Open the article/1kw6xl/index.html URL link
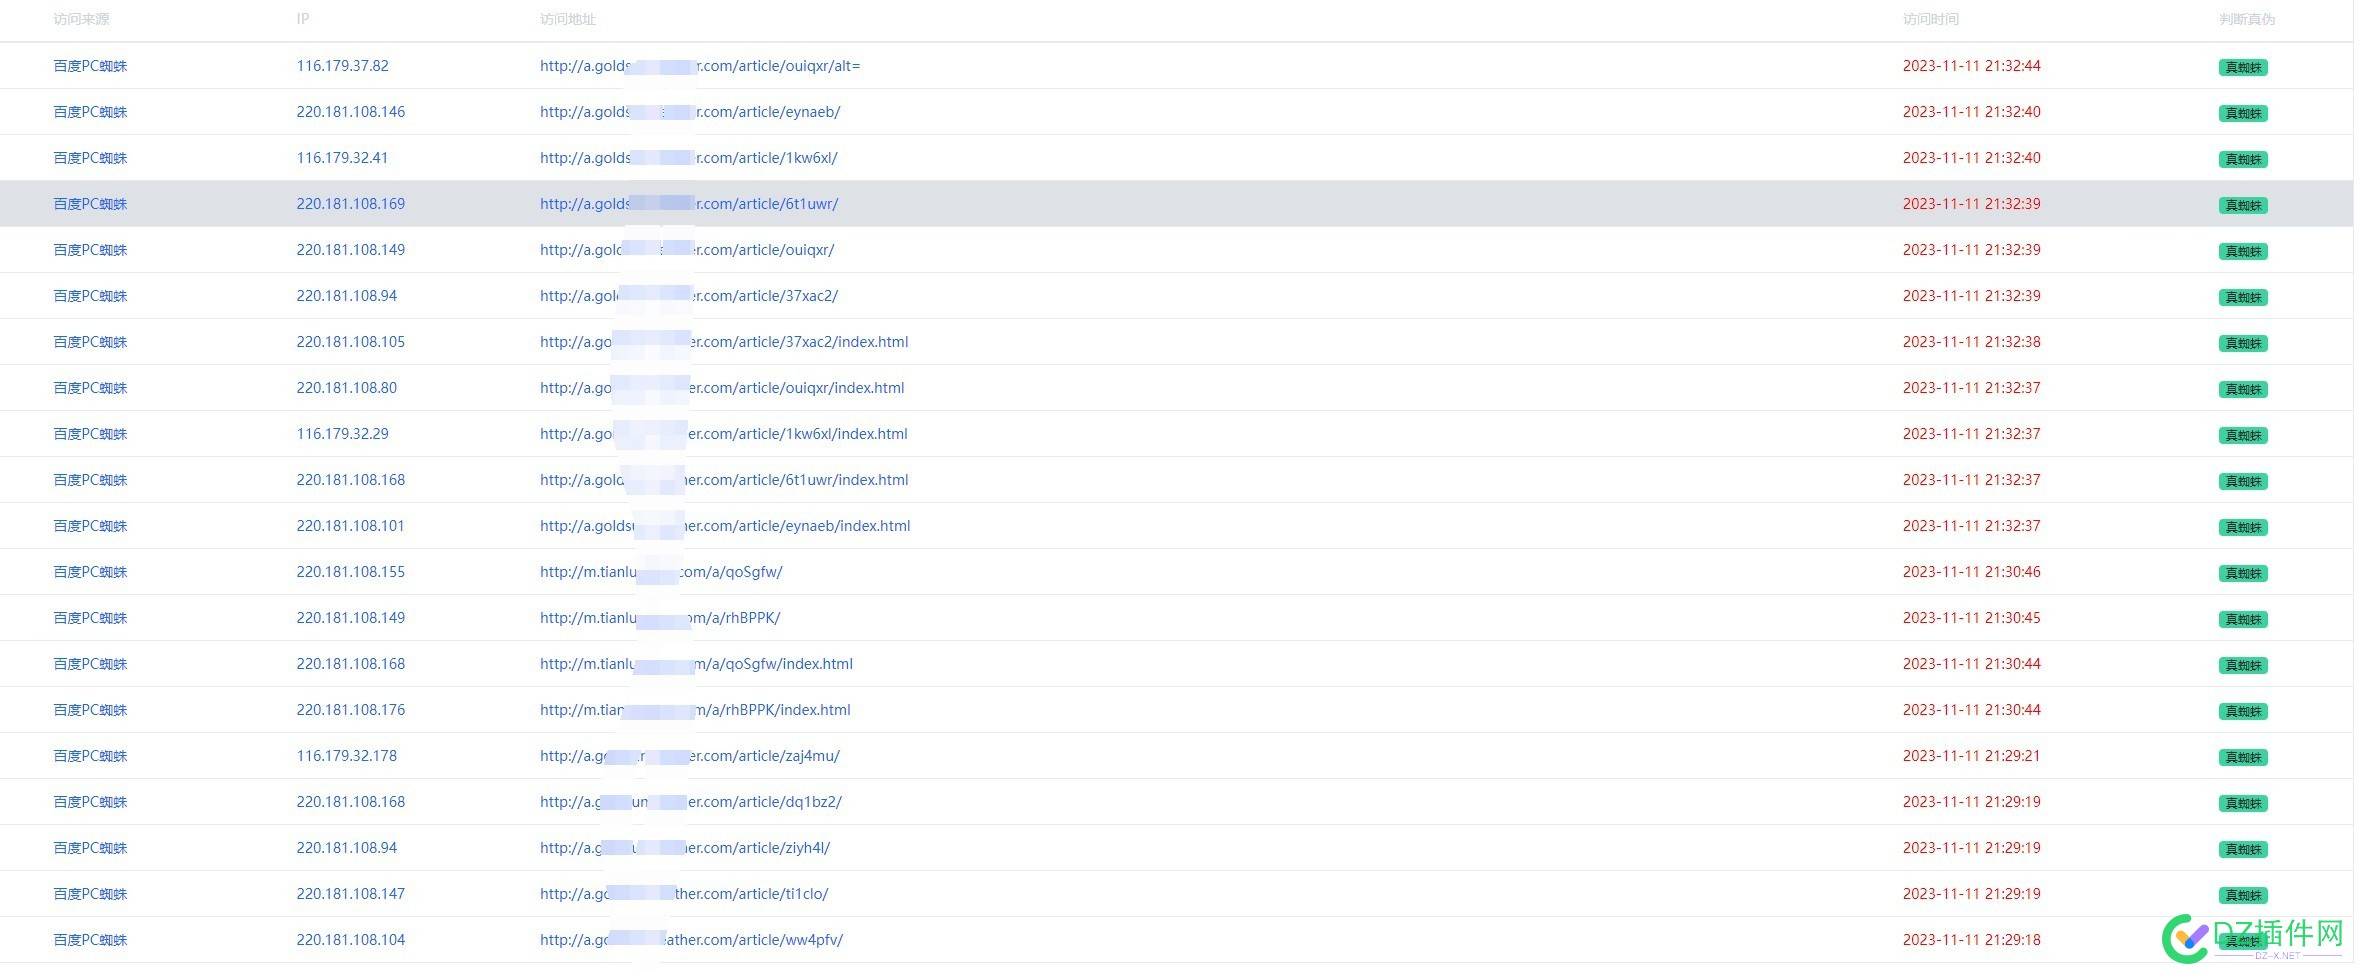This screenshot has width=2362, height=979. coord(724,434)
